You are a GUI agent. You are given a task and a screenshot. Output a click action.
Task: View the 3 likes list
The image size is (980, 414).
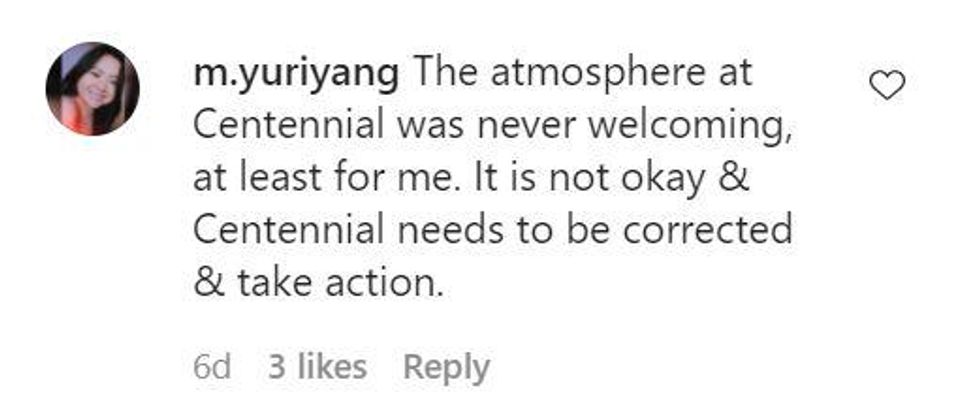click(317, 367)
